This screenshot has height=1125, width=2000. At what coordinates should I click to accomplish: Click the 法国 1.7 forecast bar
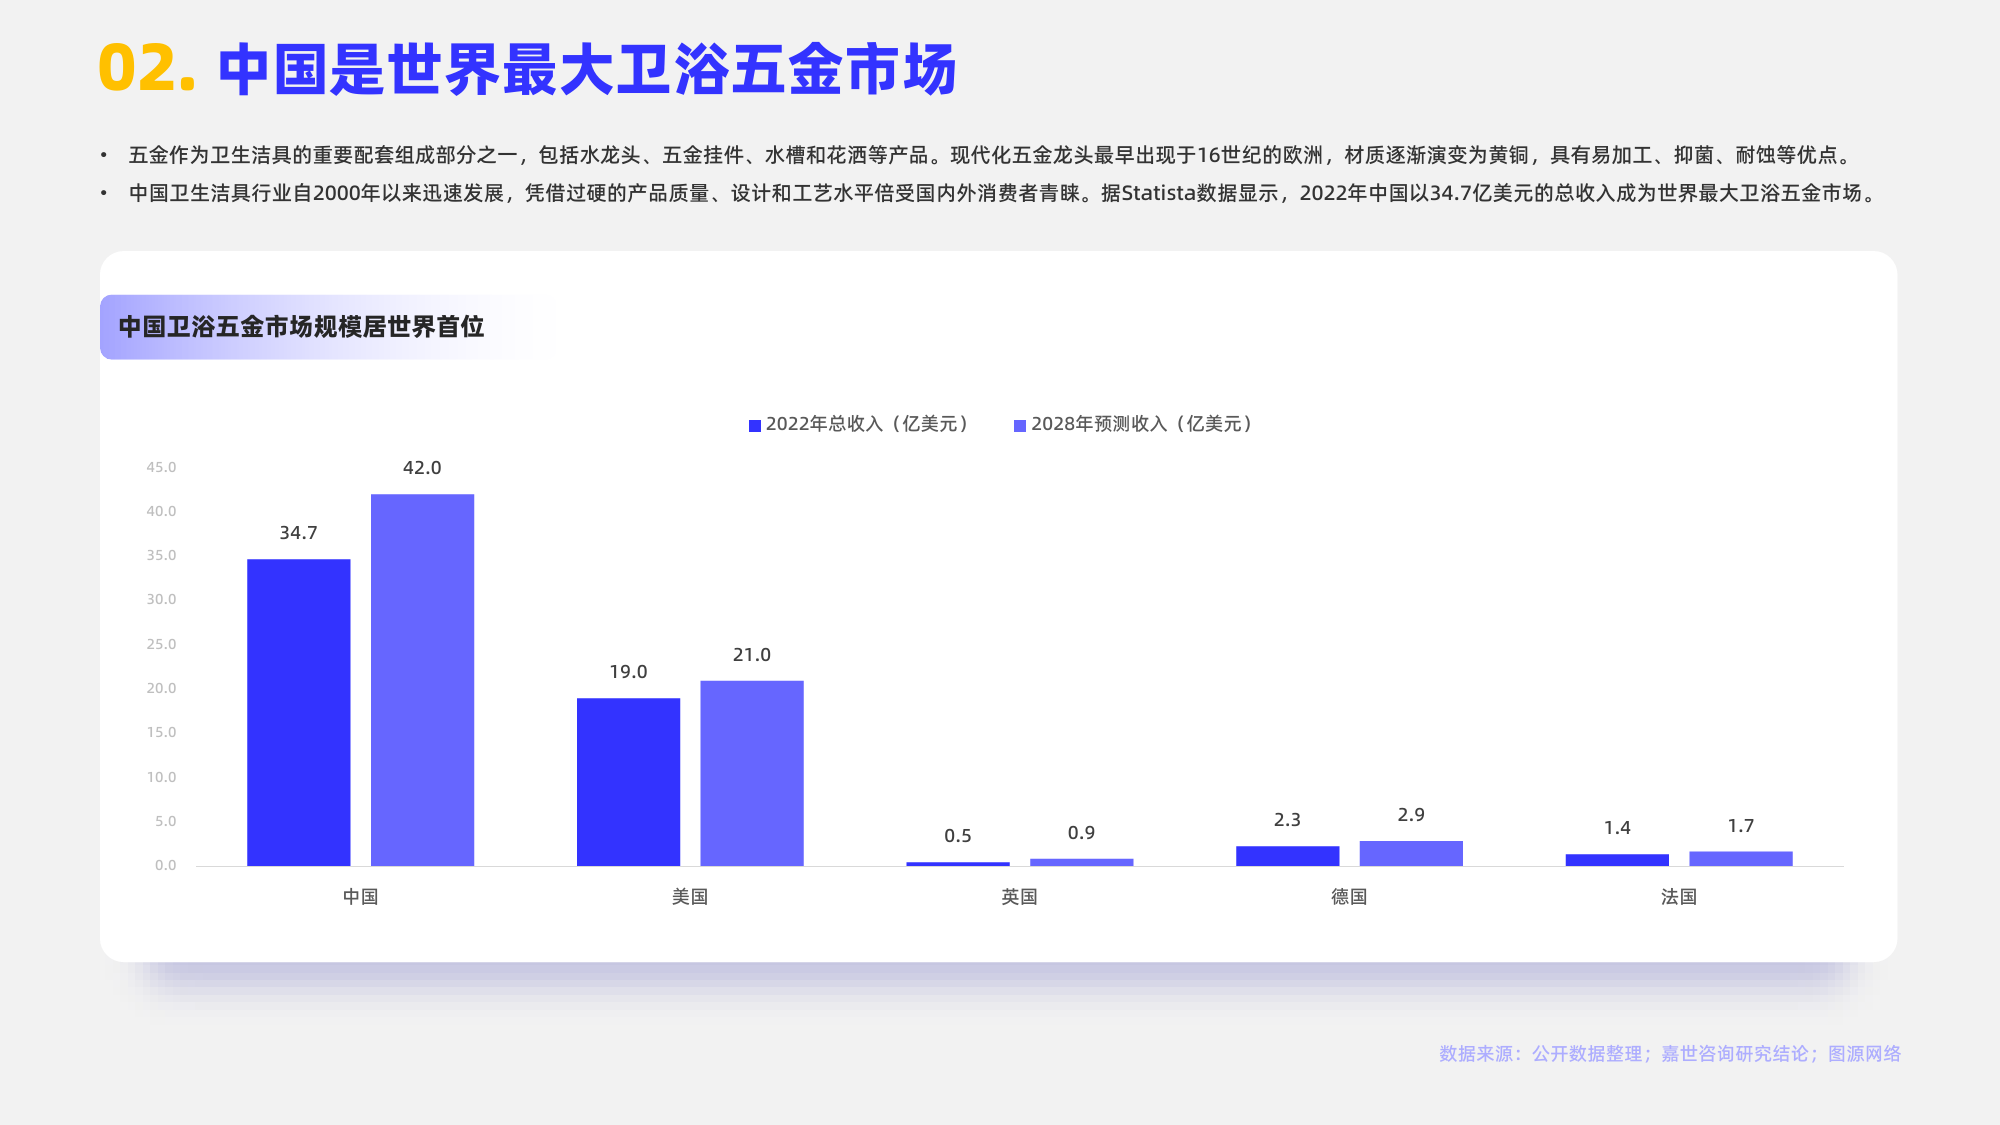[1740, 858]
